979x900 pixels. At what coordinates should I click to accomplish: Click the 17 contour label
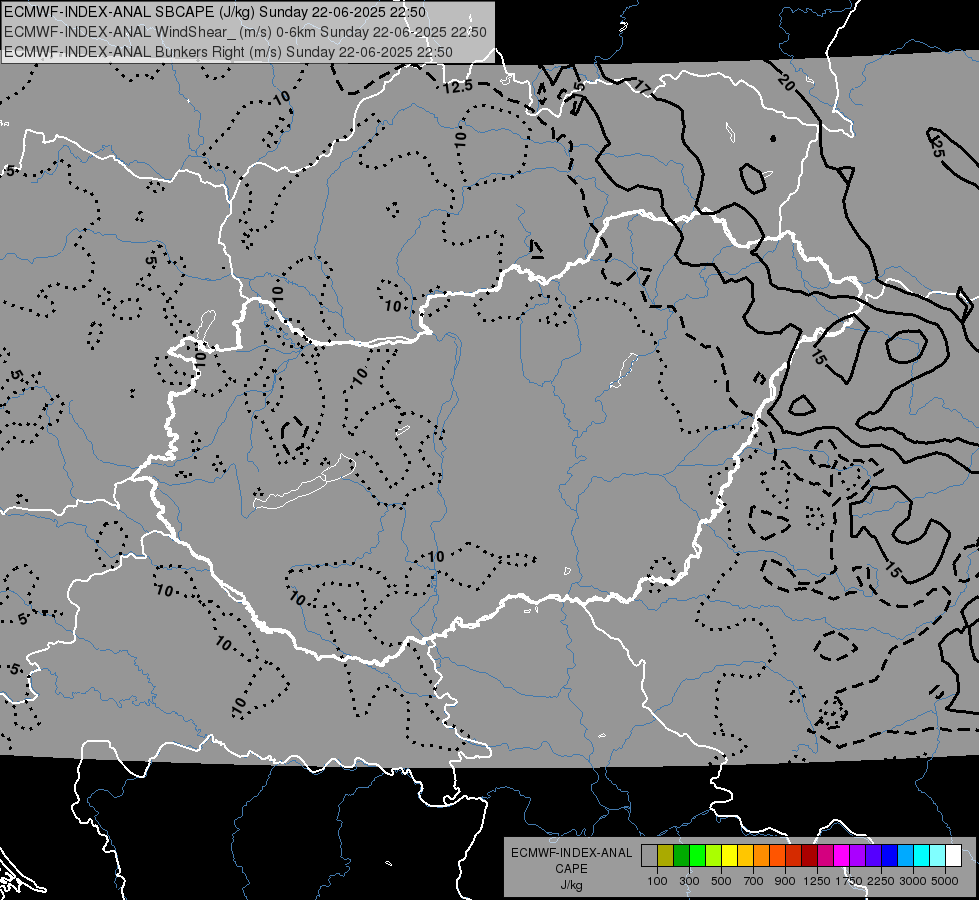(642, 87)
